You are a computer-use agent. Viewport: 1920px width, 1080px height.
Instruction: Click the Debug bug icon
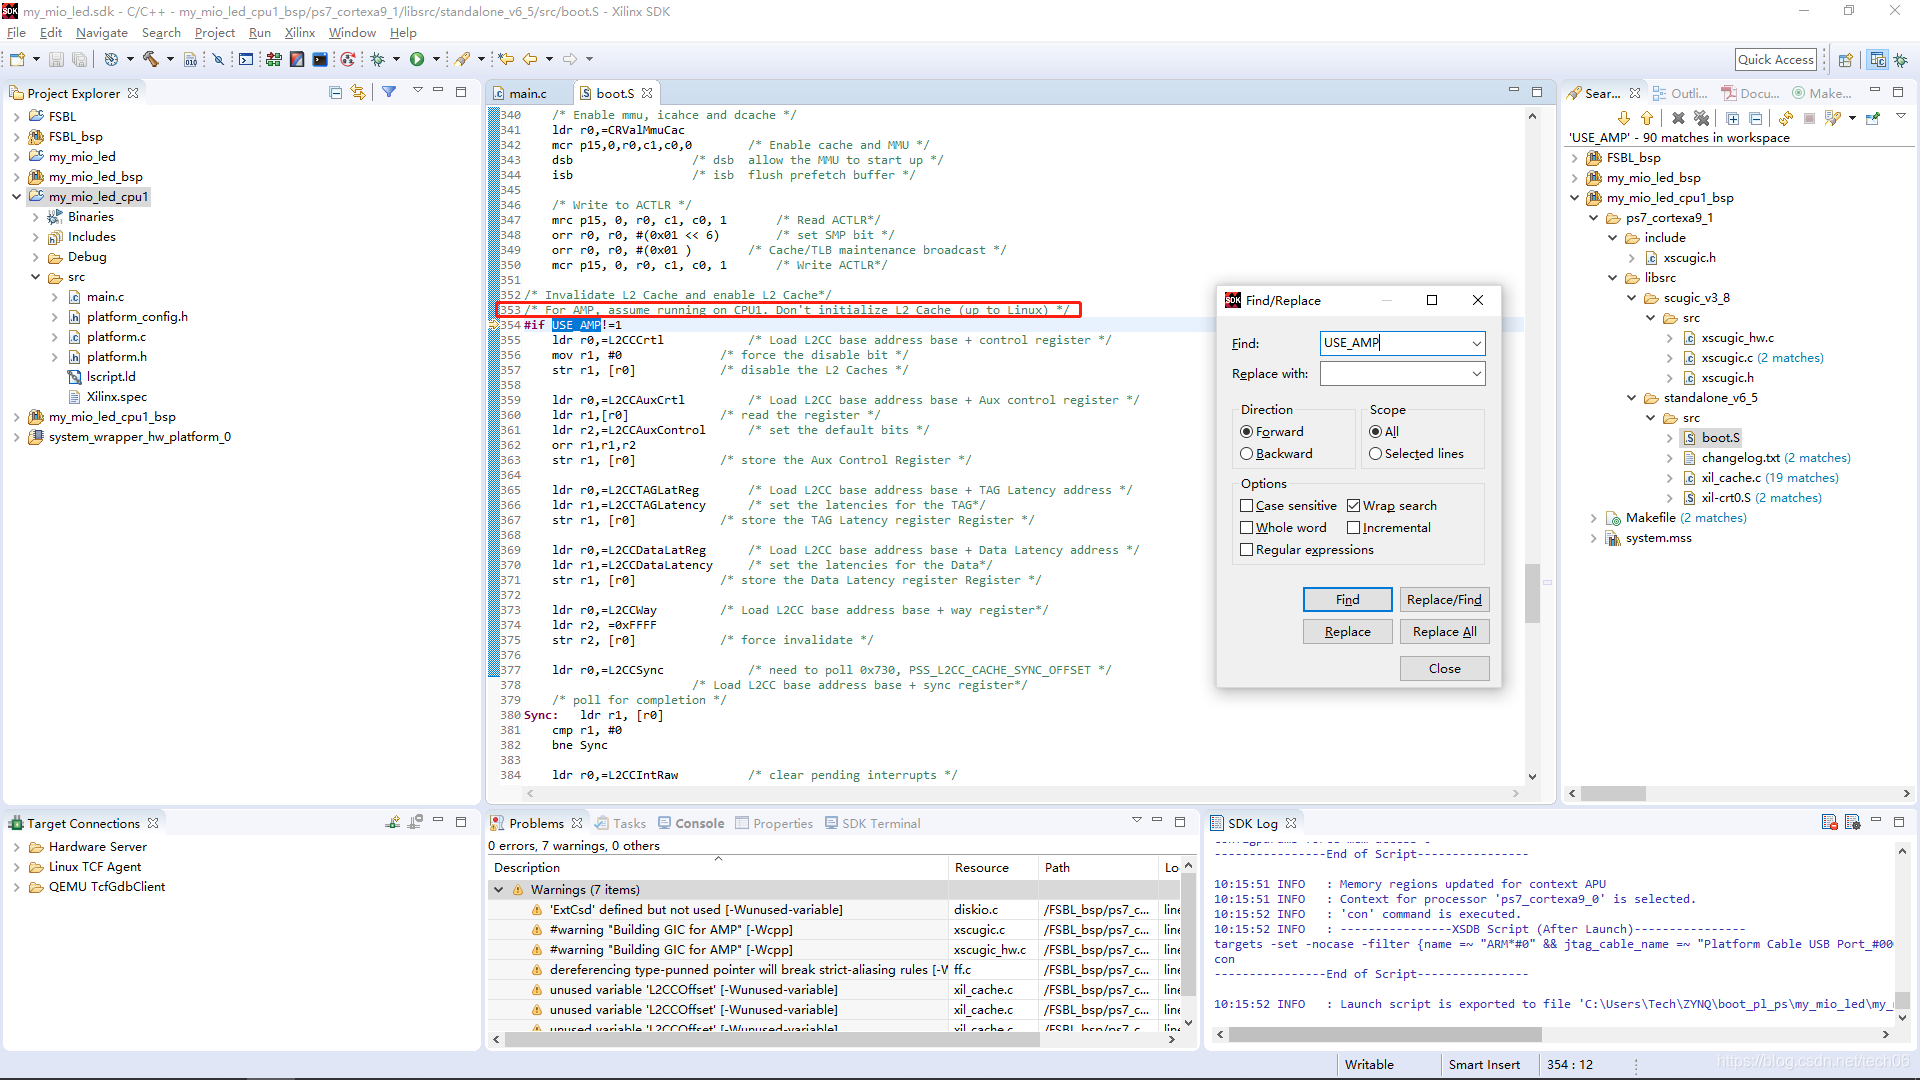tap(378, 59)
